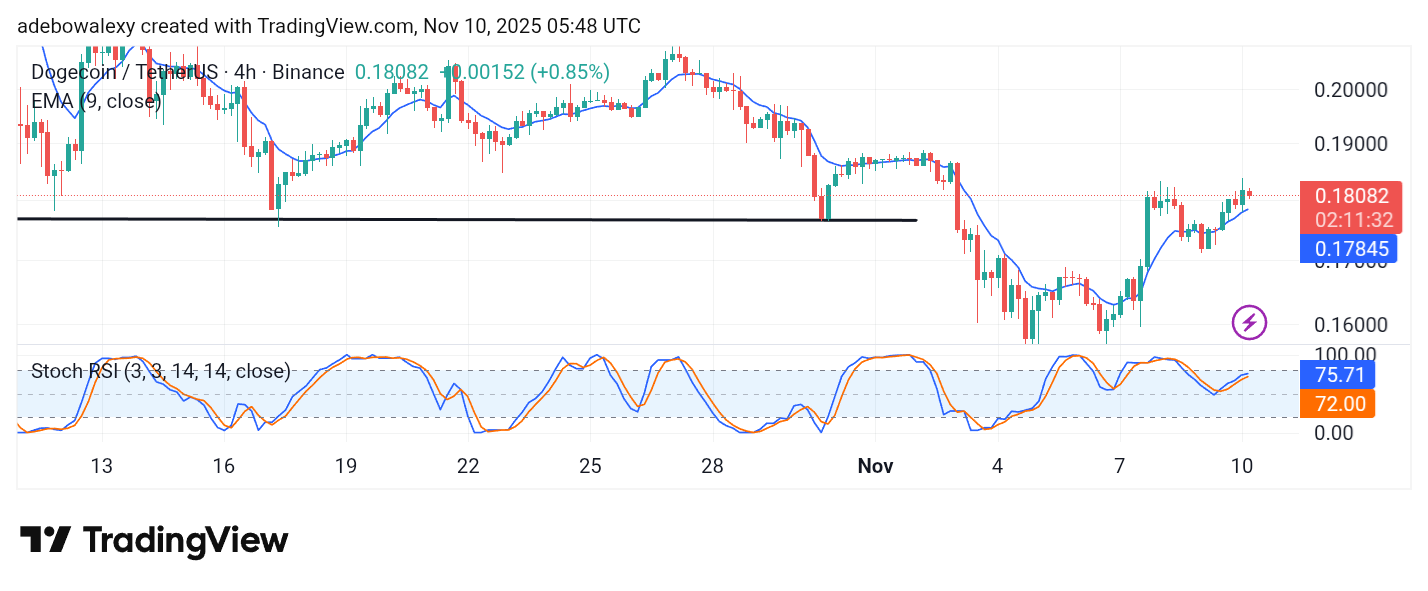This screenshot has width=1428, height=591.
Task: Click the orange 72.00 Stoch RSI value
Action: tap(1336, 404)
